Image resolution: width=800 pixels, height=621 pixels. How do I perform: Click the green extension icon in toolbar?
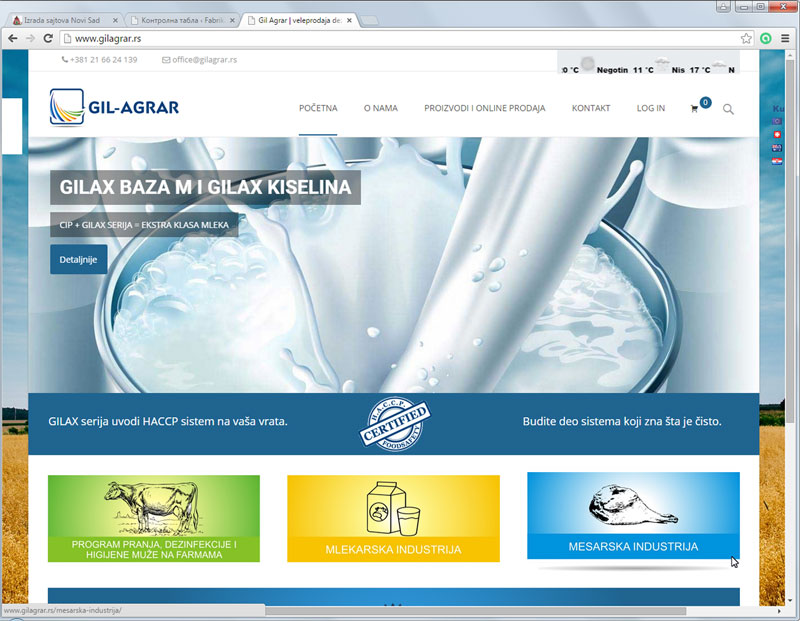tap(766, 38)
